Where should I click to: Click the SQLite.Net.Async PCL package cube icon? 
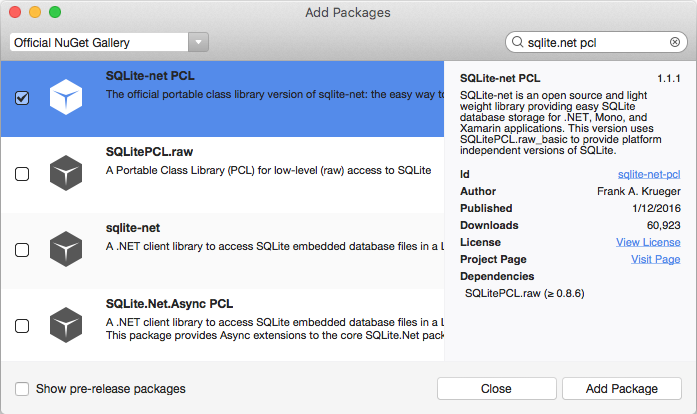click(66, 325)
